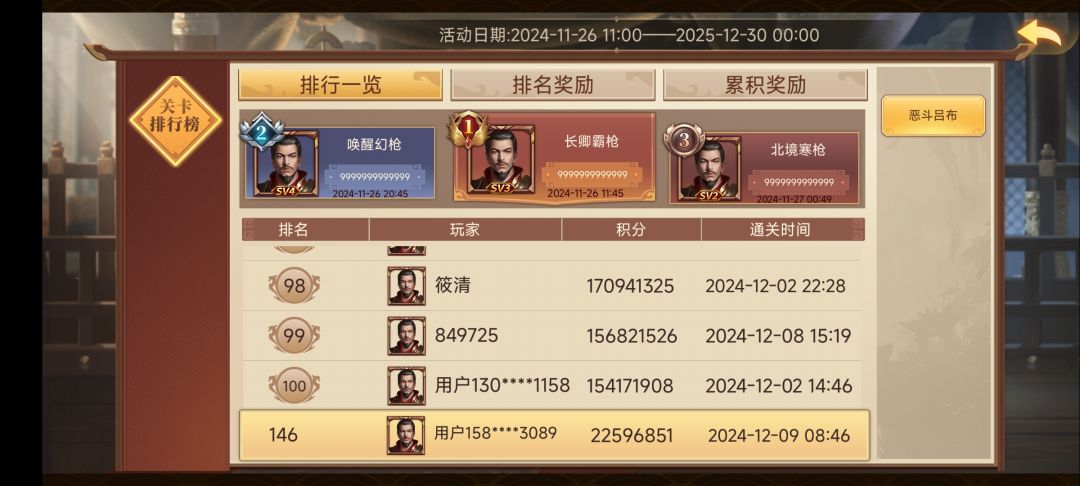1080x486 pixels.
Task: Click the rank 98 badge
Action: (294, 286)
